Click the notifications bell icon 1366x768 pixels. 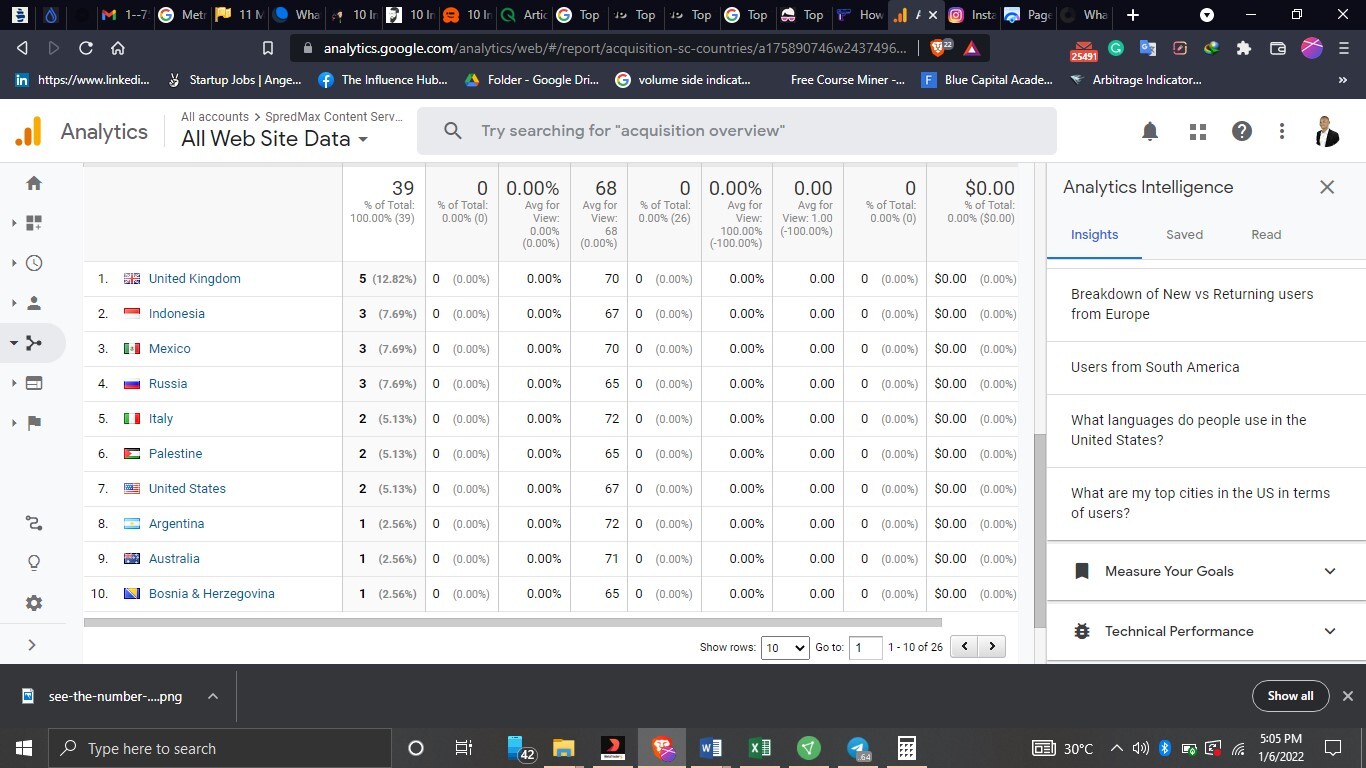[1150, 131]
